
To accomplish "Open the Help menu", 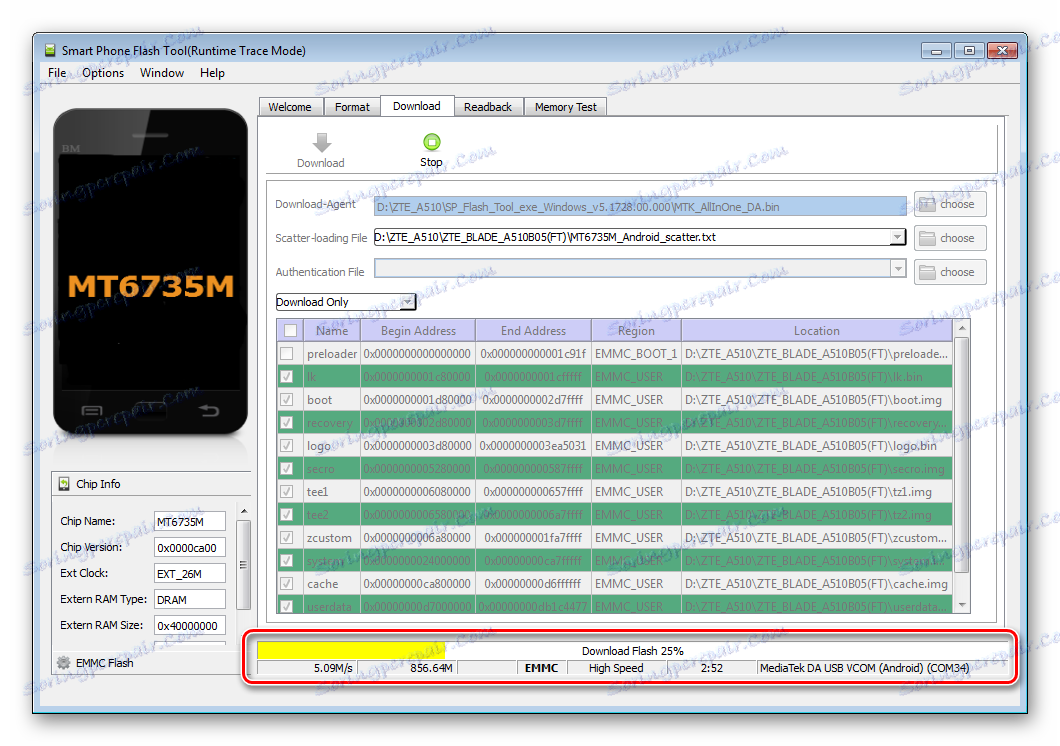I will (x=212, y=72).
